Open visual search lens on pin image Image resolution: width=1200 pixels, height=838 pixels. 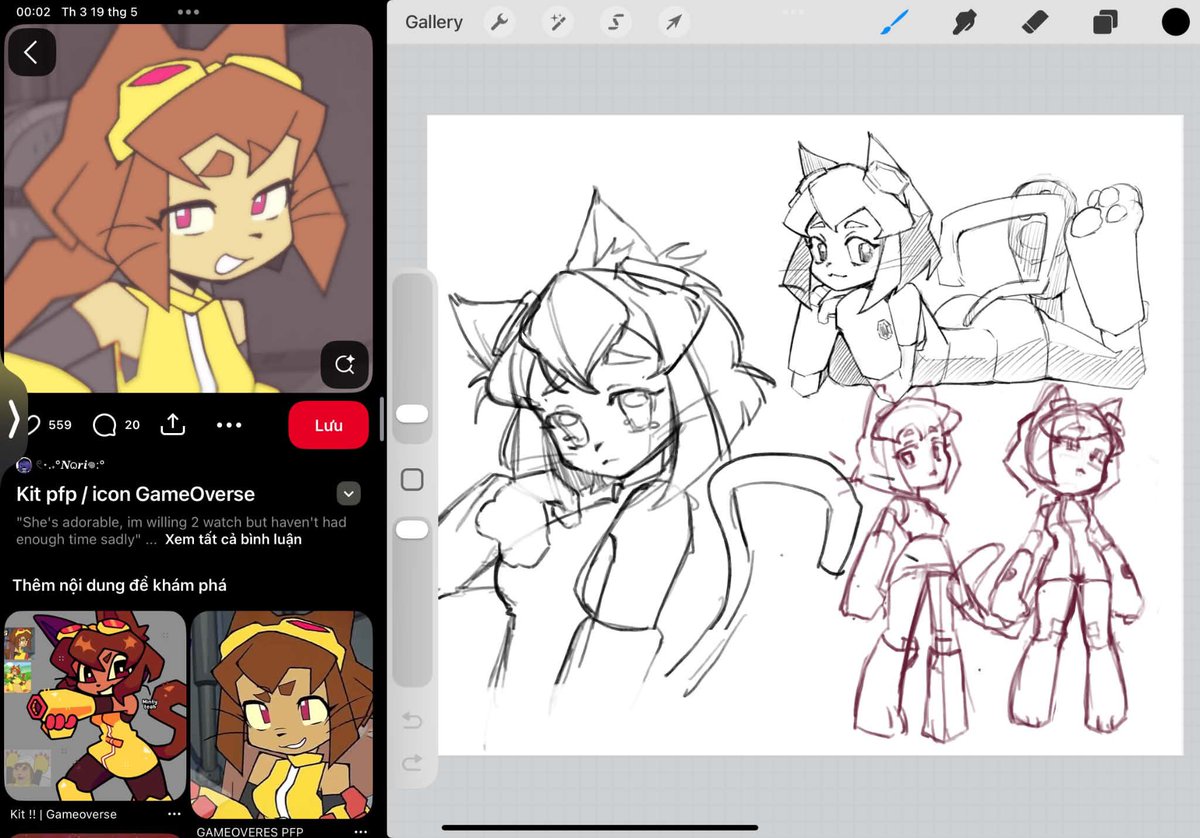345,365
